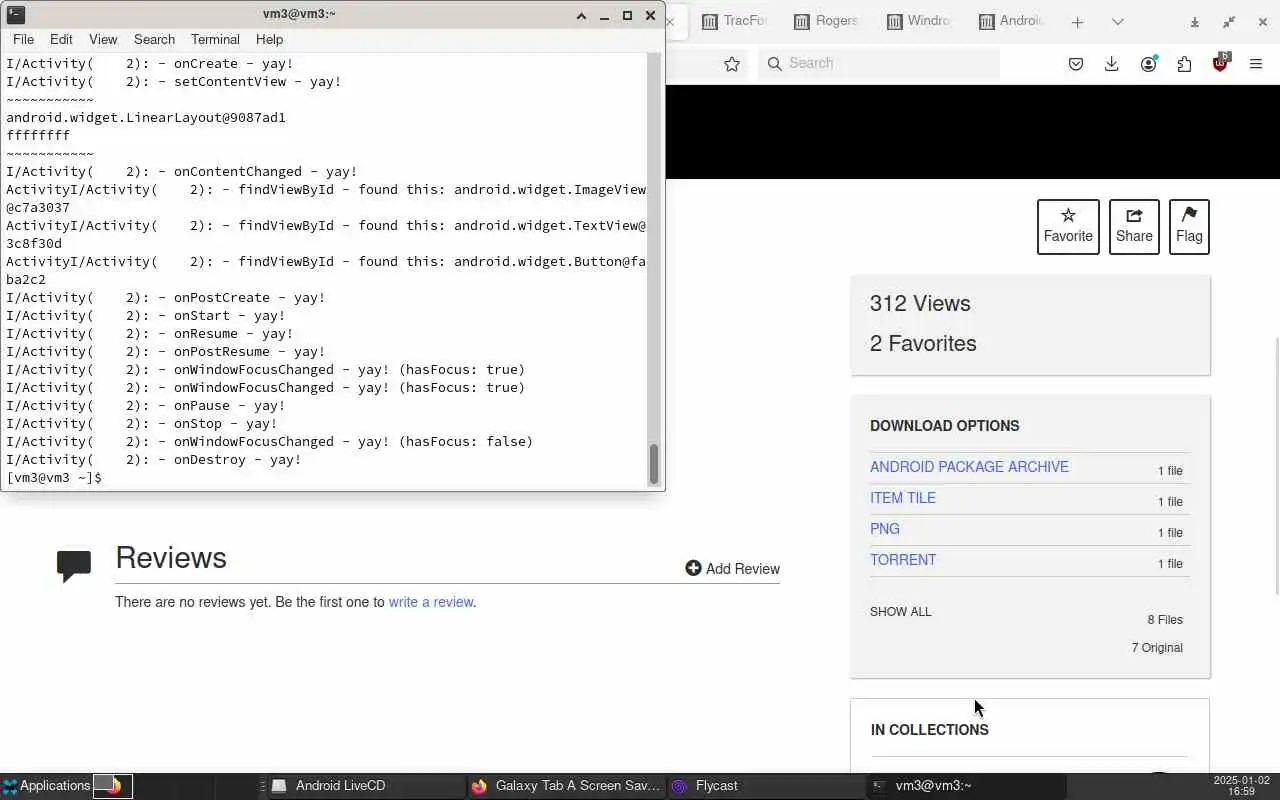This screenshot has height=800, width=1280.
Task: Open the Pocket save icon in Firefox
Action: point(1076,64)
